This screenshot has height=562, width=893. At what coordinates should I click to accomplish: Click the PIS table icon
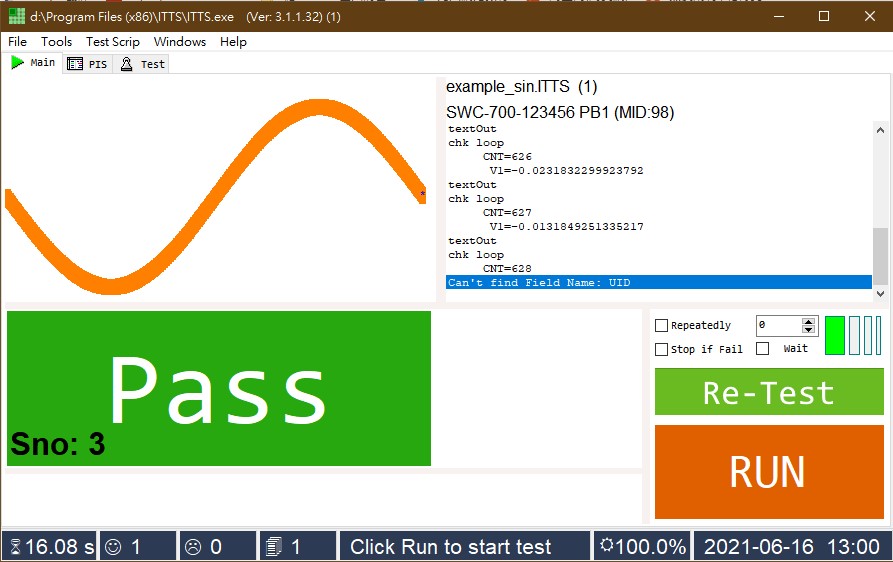coord(75,64)
